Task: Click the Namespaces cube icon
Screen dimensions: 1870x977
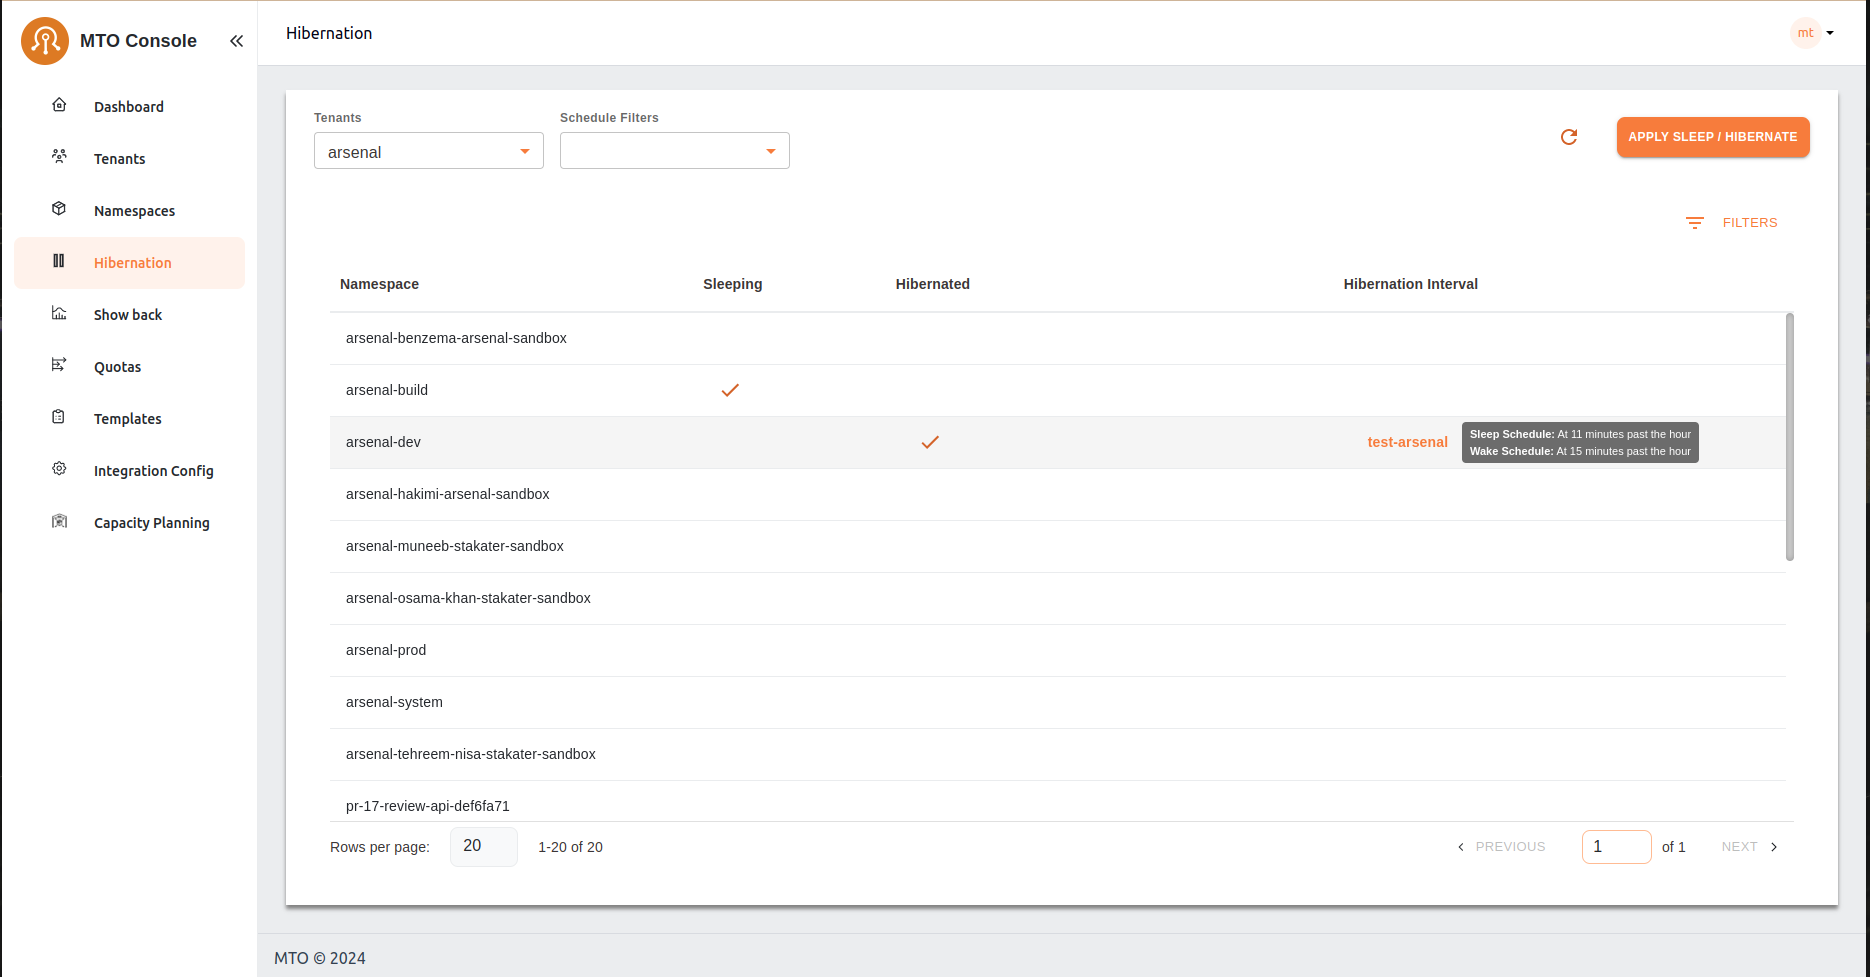Action: point(59,209)
